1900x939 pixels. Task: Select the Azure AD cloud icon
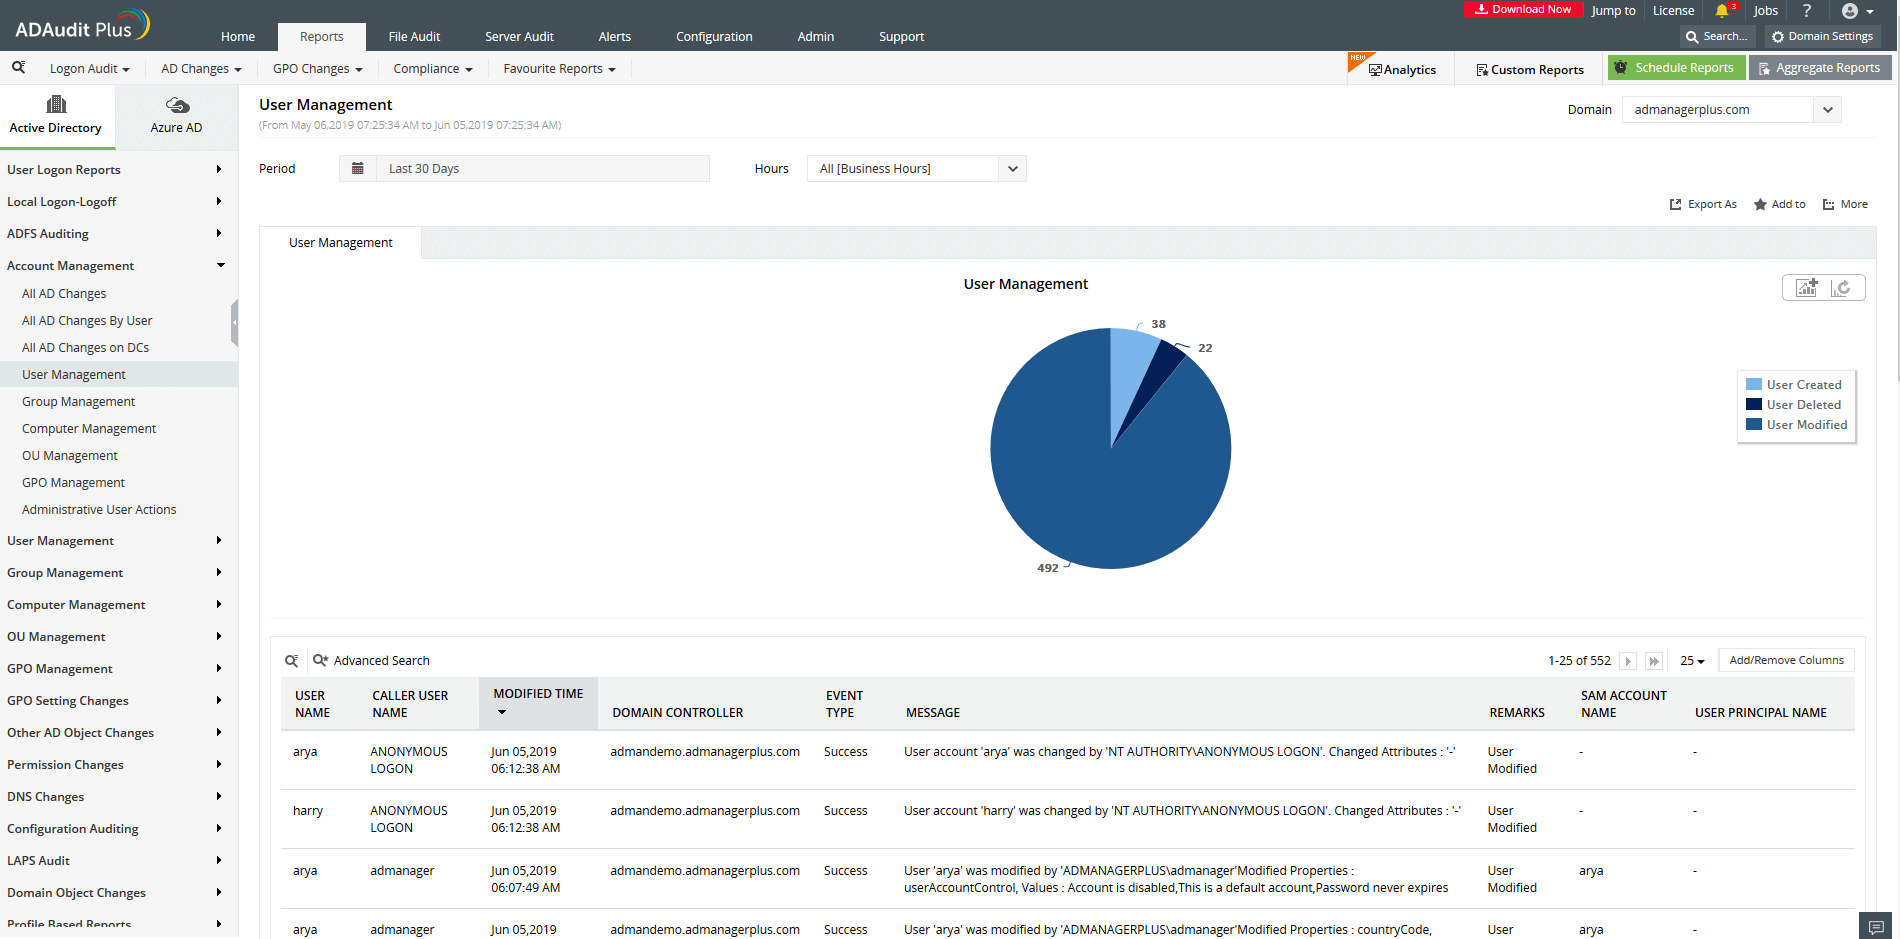pos(177,105)
